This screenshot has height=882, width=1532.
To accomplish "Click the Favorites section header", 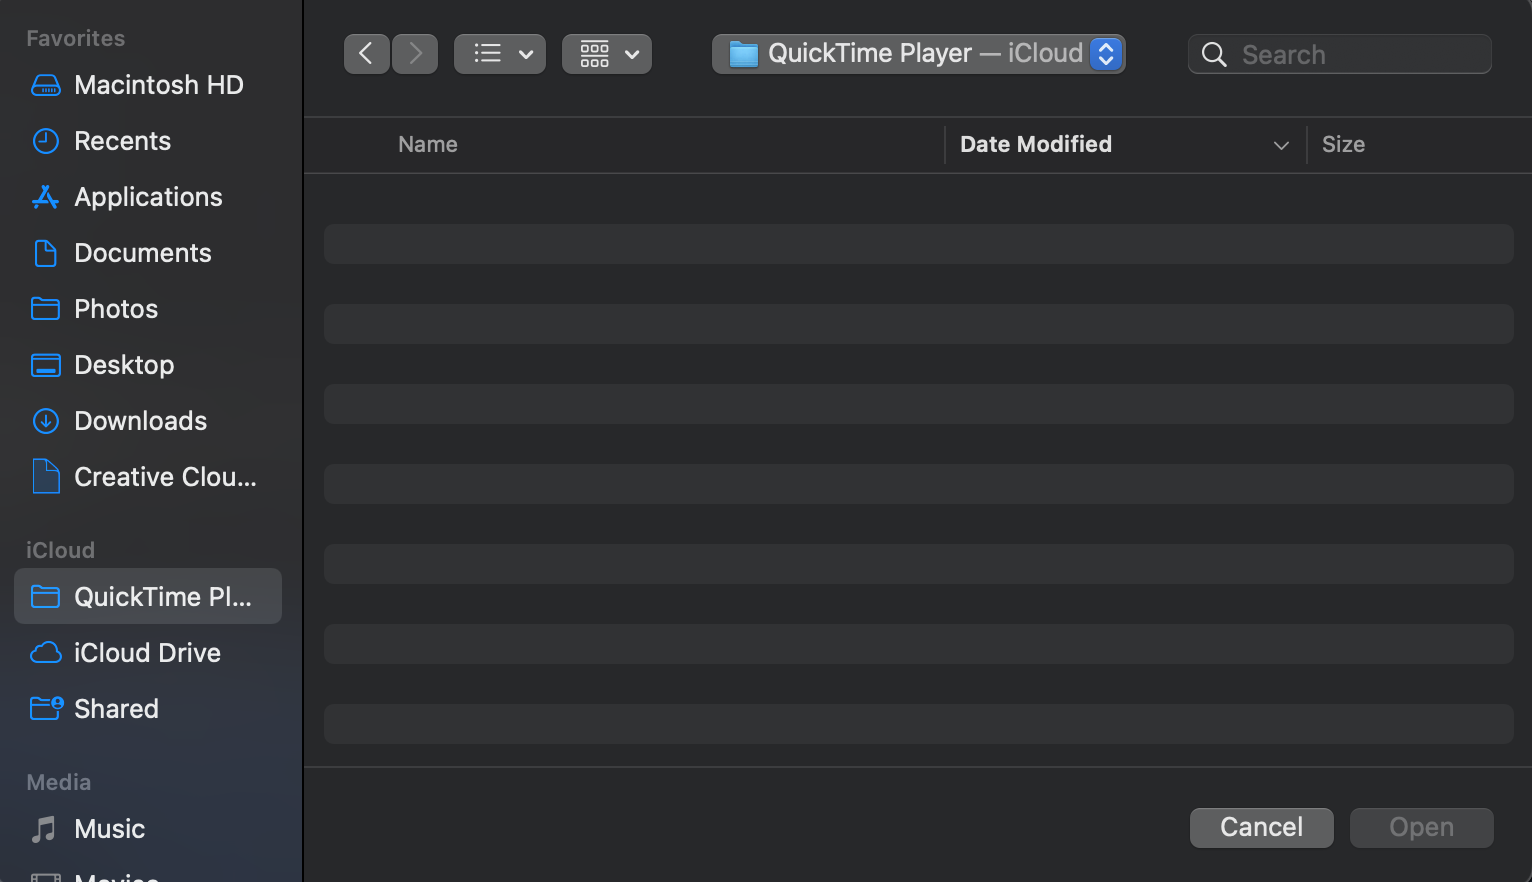I will 76,38.
